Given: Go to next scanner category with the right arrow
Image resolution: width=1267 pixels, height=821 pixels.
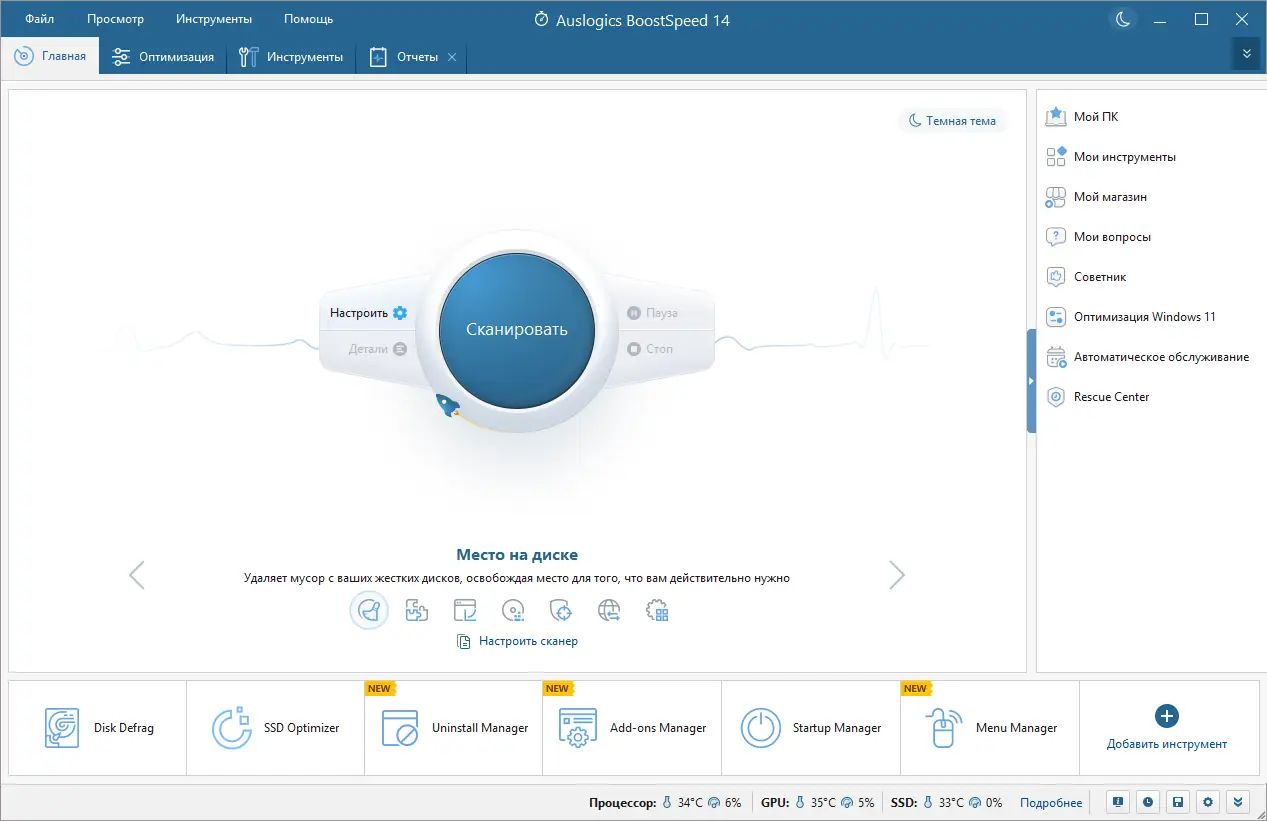Looking at the screenshot, I should tap(897, 575).
